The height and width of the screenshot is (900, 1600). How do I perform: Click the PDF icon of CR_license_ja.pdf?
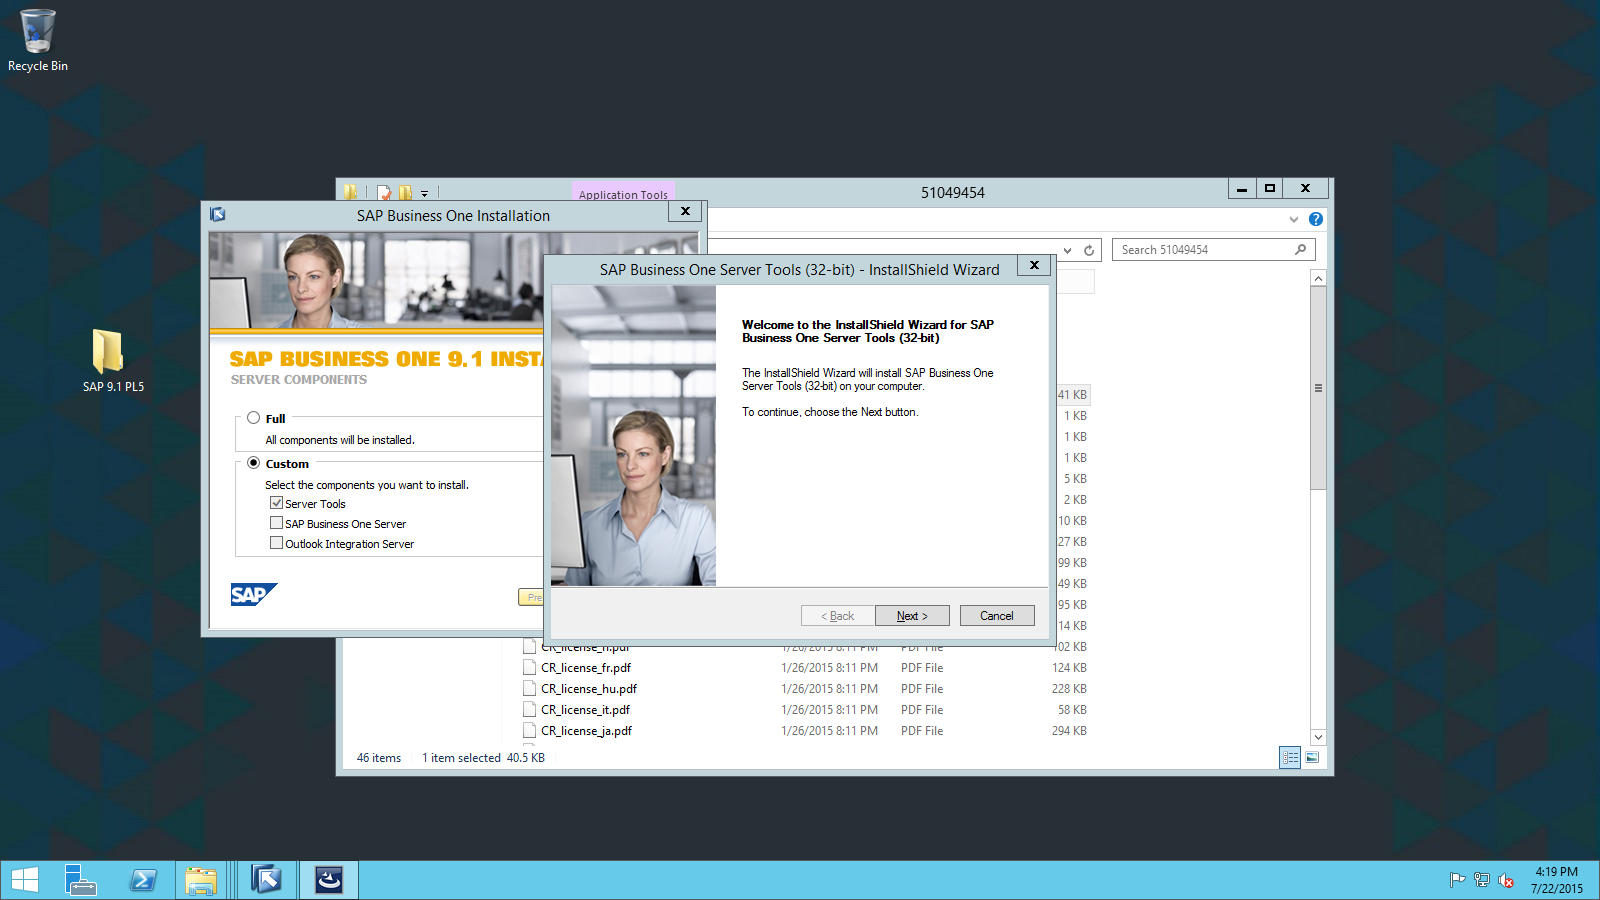point(530,731)
